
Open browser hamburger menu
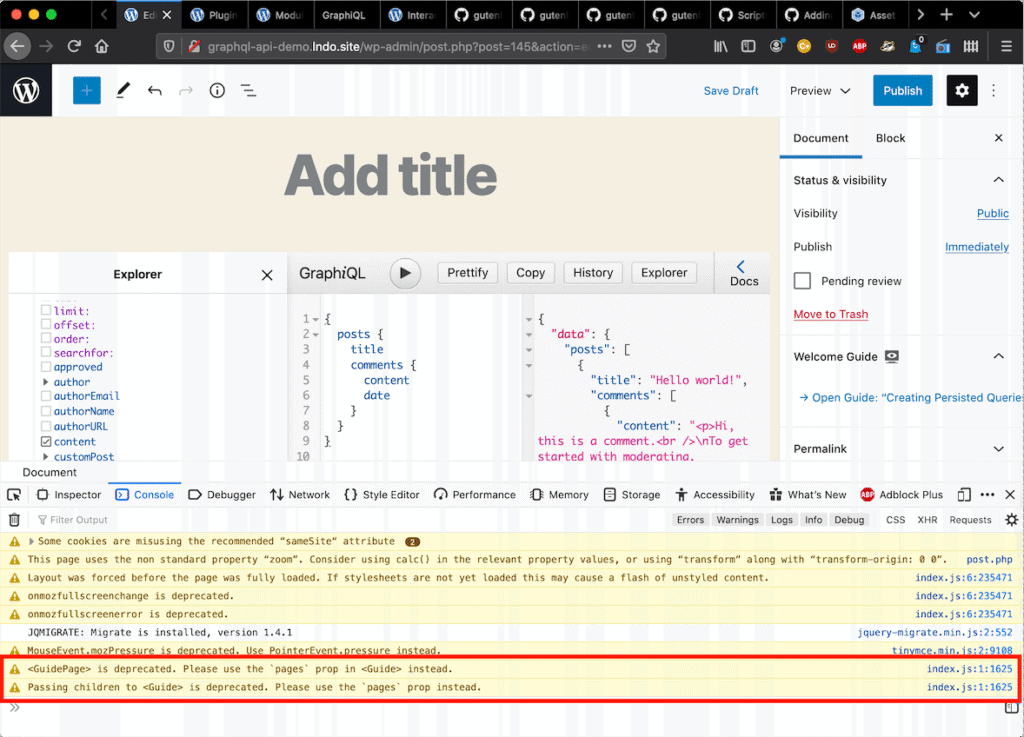1006,46
